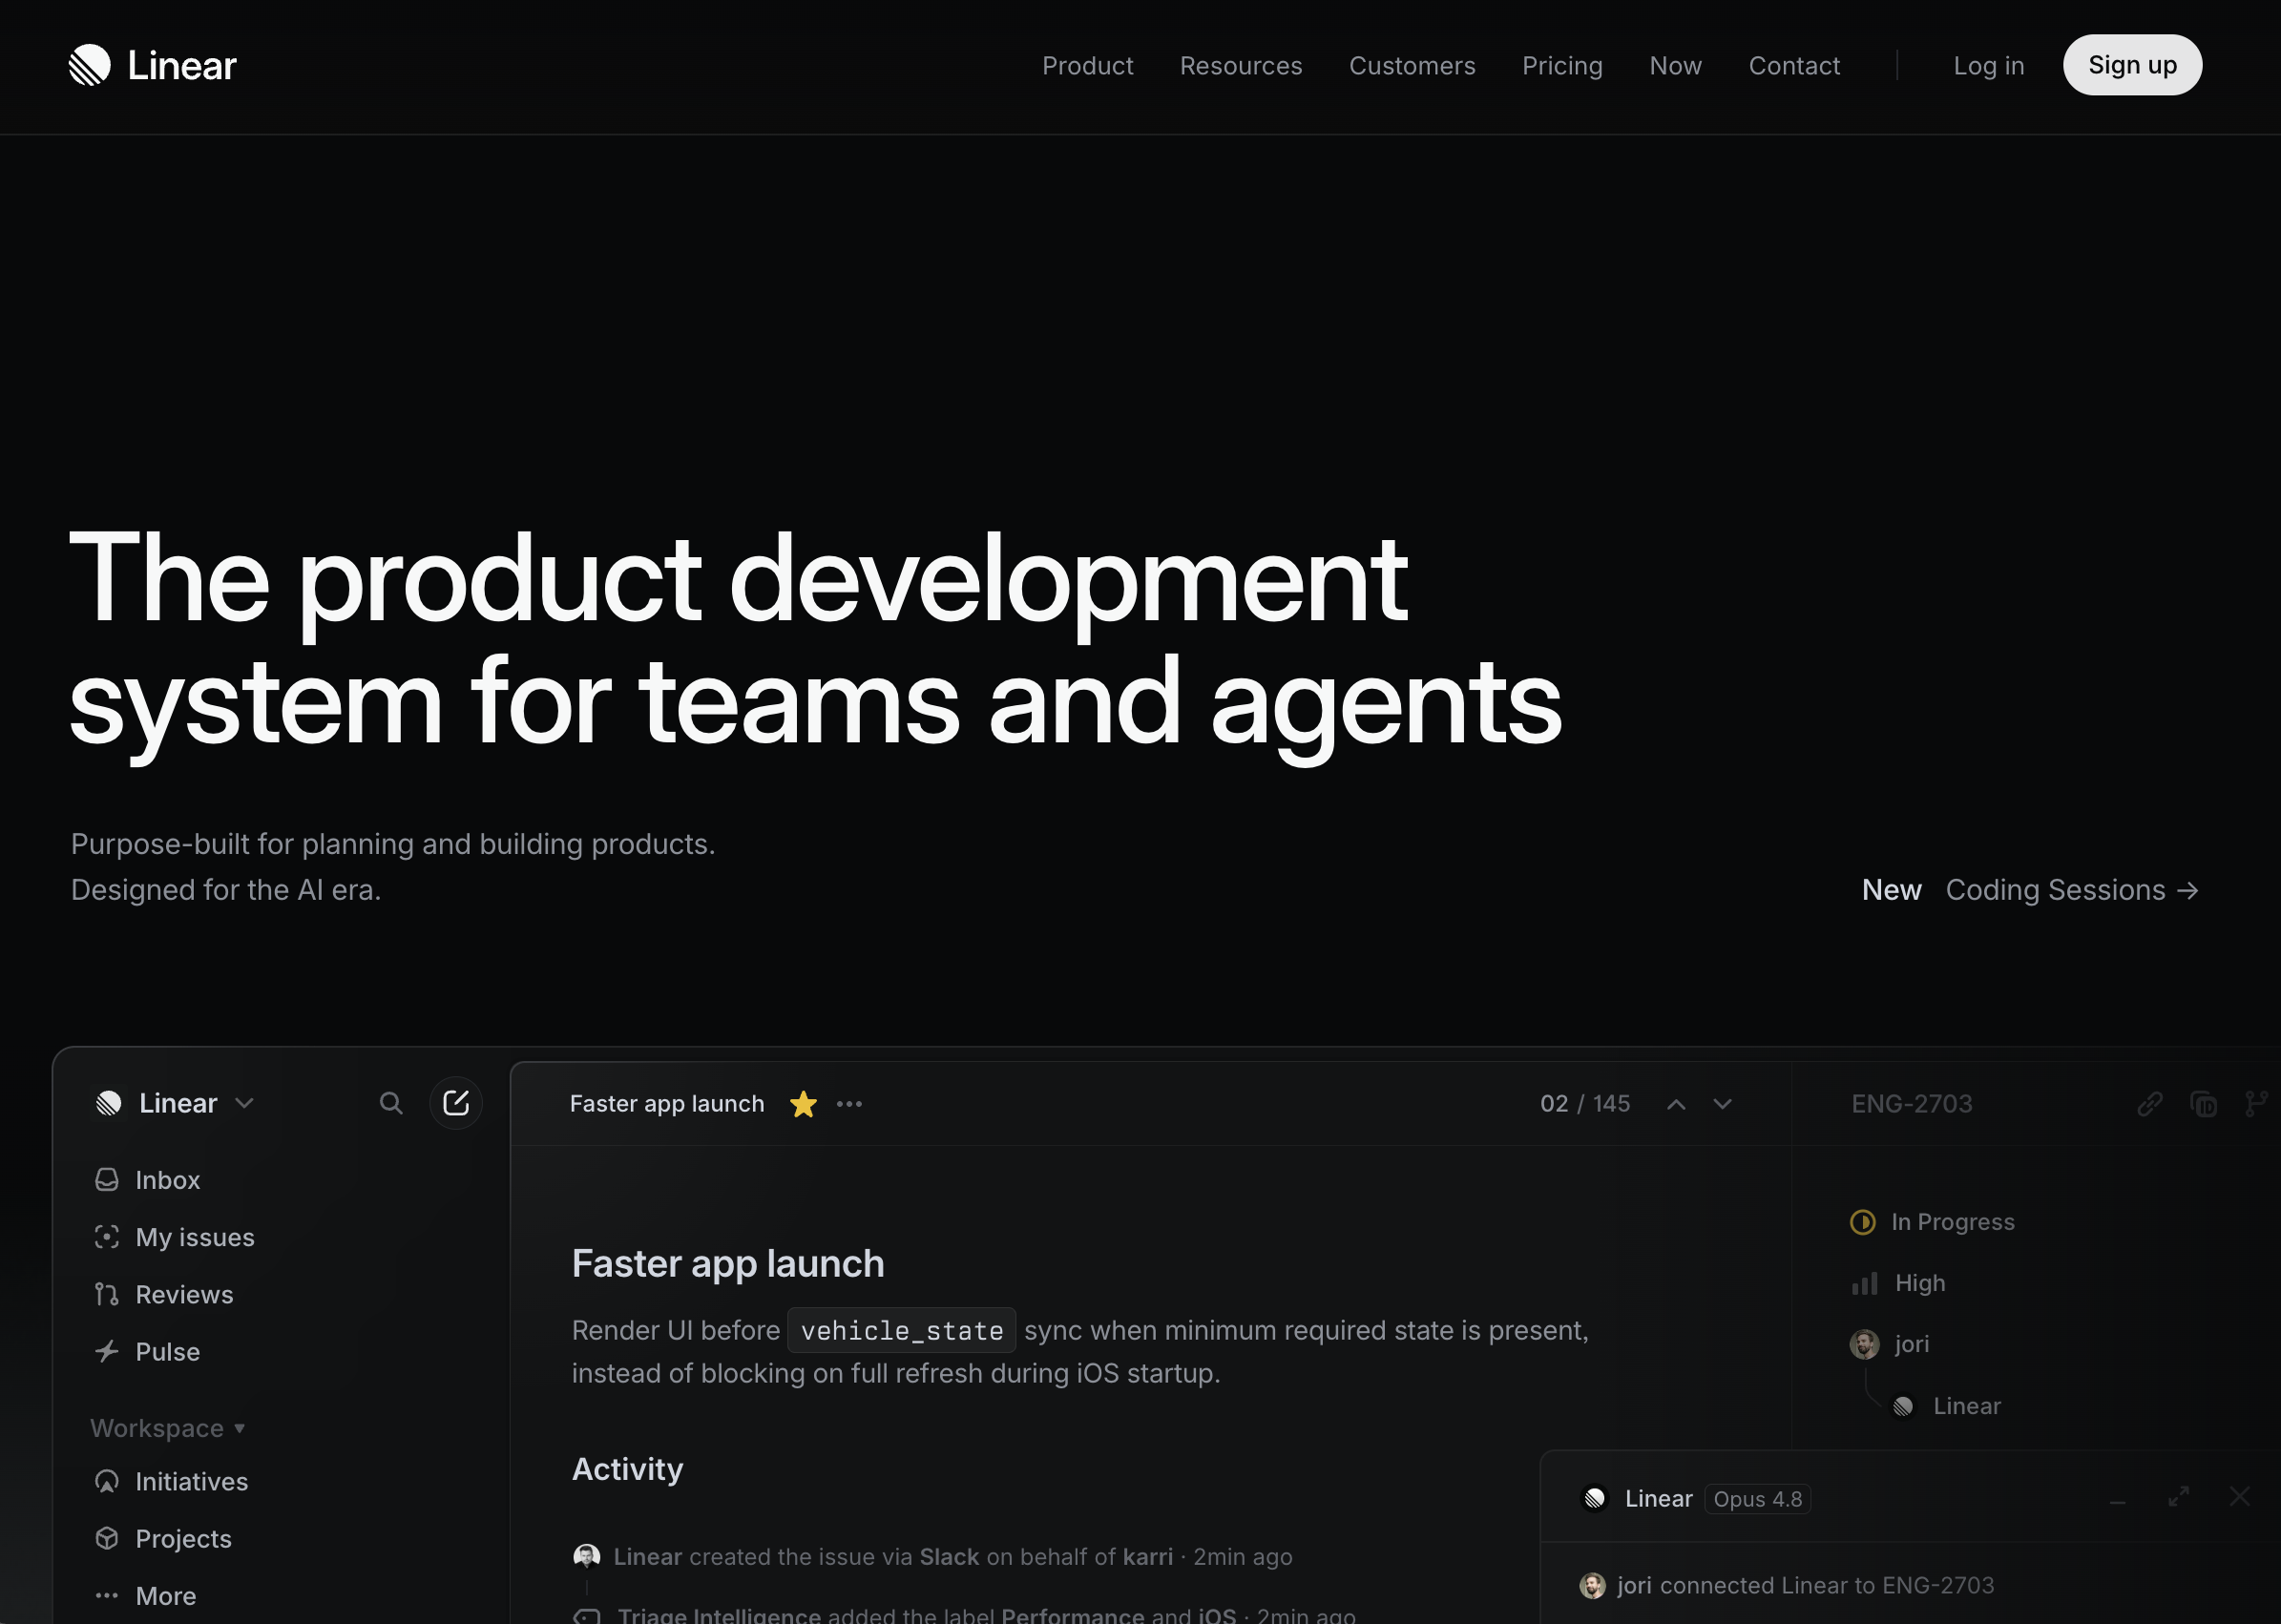Image resolution: width=2281 pixels, height=1624 pixels.
Task: Click the Activity heading
Action: pyautogui.click(x=627, y=1469)
